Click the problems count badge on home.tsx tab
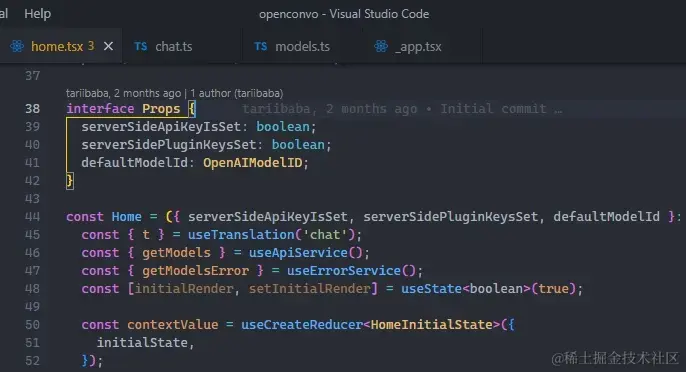The width and height of the screenshot is (686, 372). (91, 46)
